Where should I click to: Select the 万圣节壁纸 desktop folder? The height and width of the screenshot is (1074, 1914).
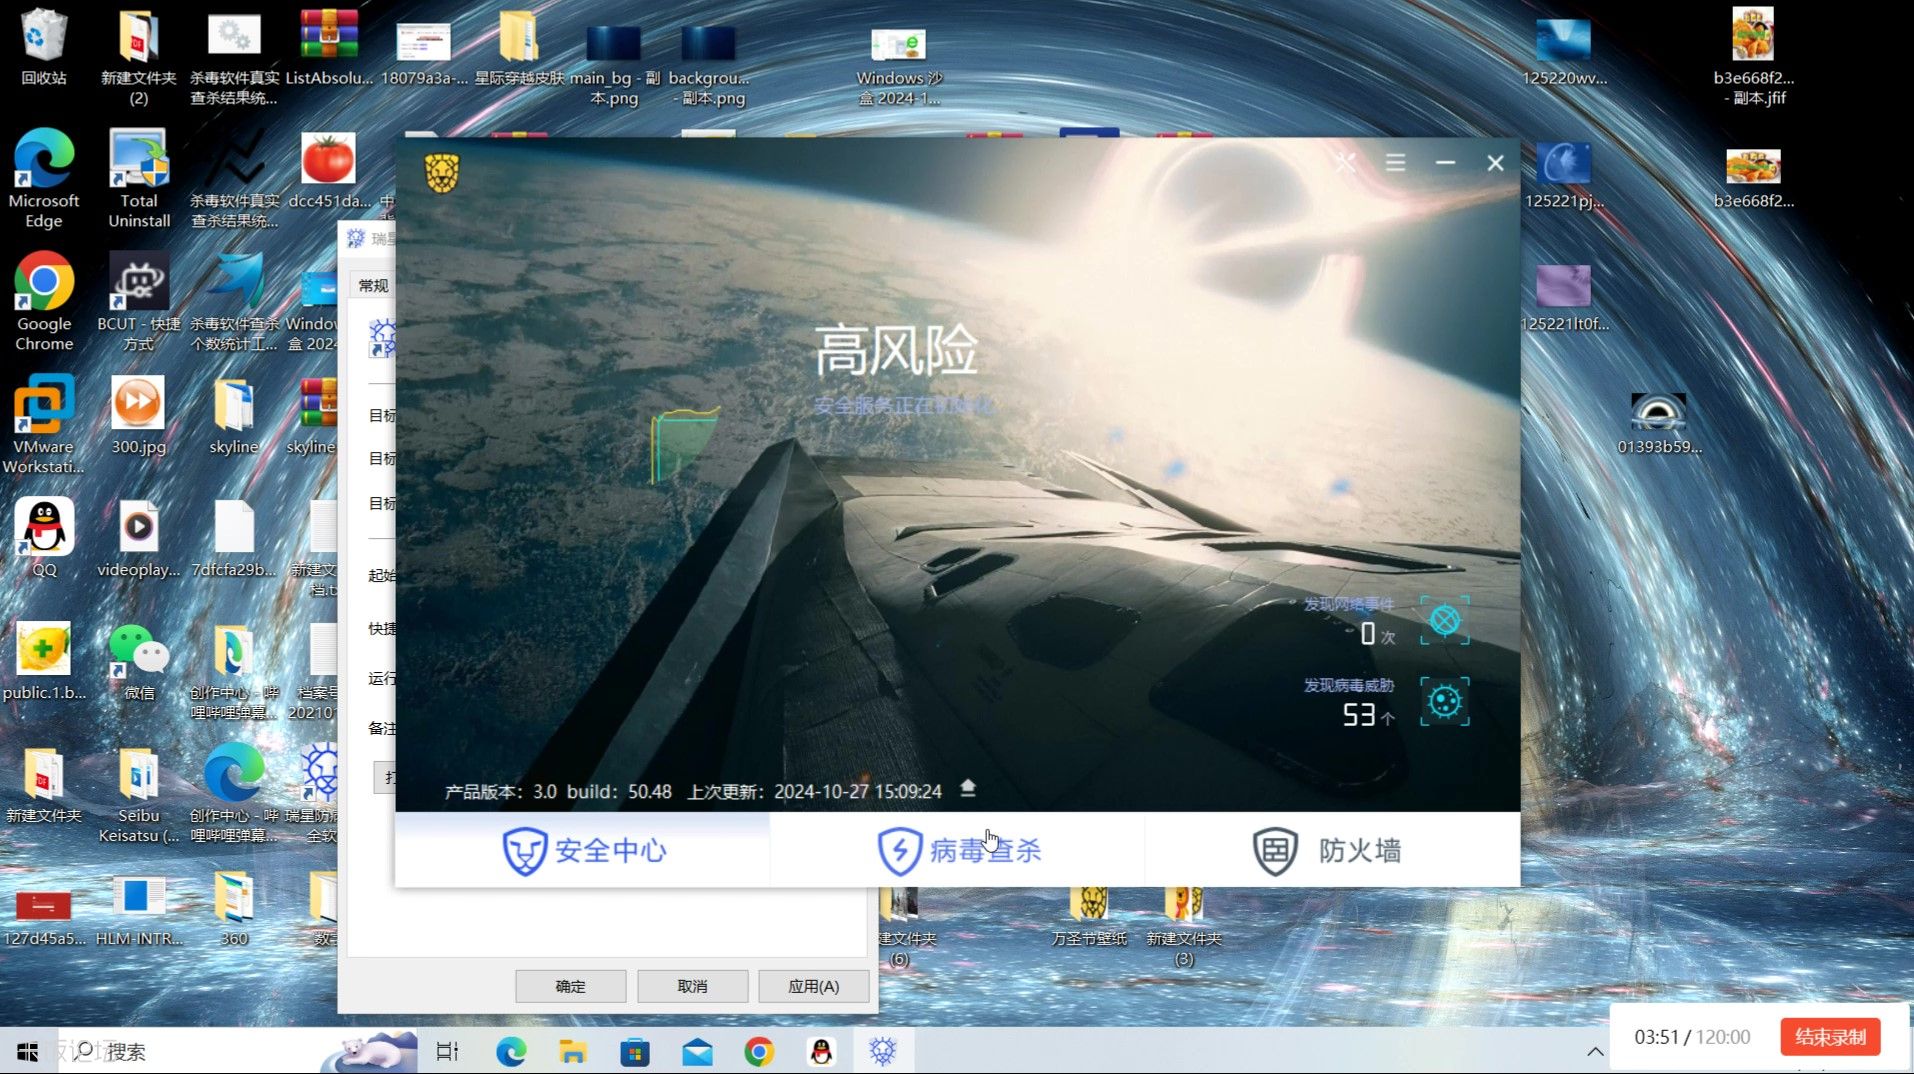[x=1089, y=918]
